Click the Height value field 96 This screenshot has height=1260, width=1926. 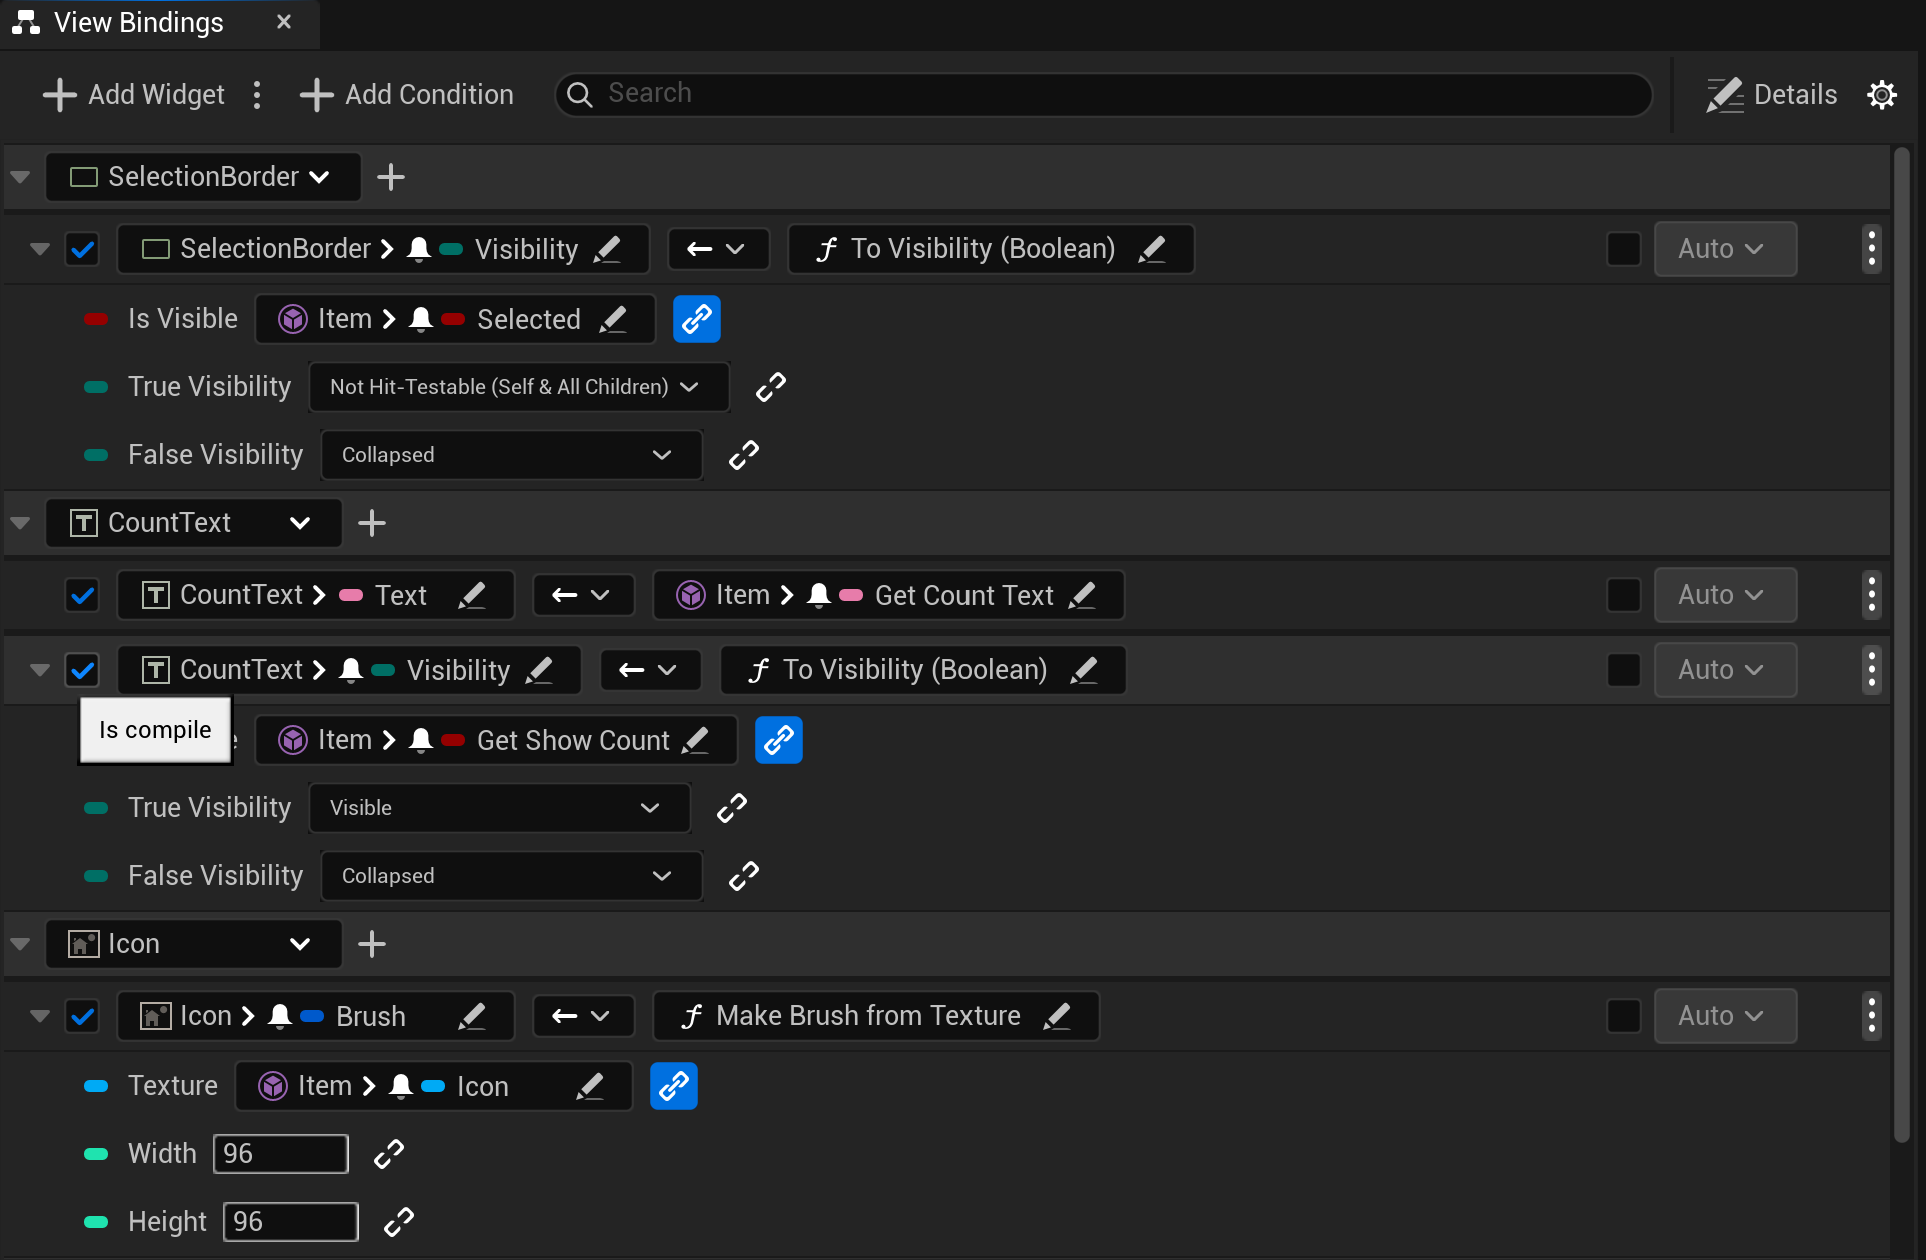click(291, 1222)
